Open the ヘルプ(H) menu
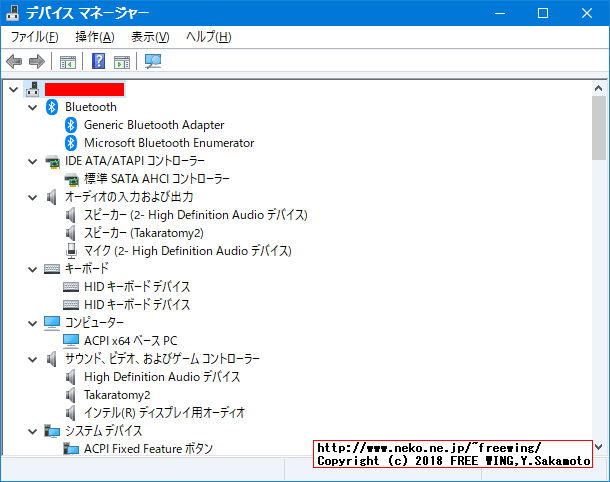This screenshot has width=610, height=482. [x=209, y=37]
